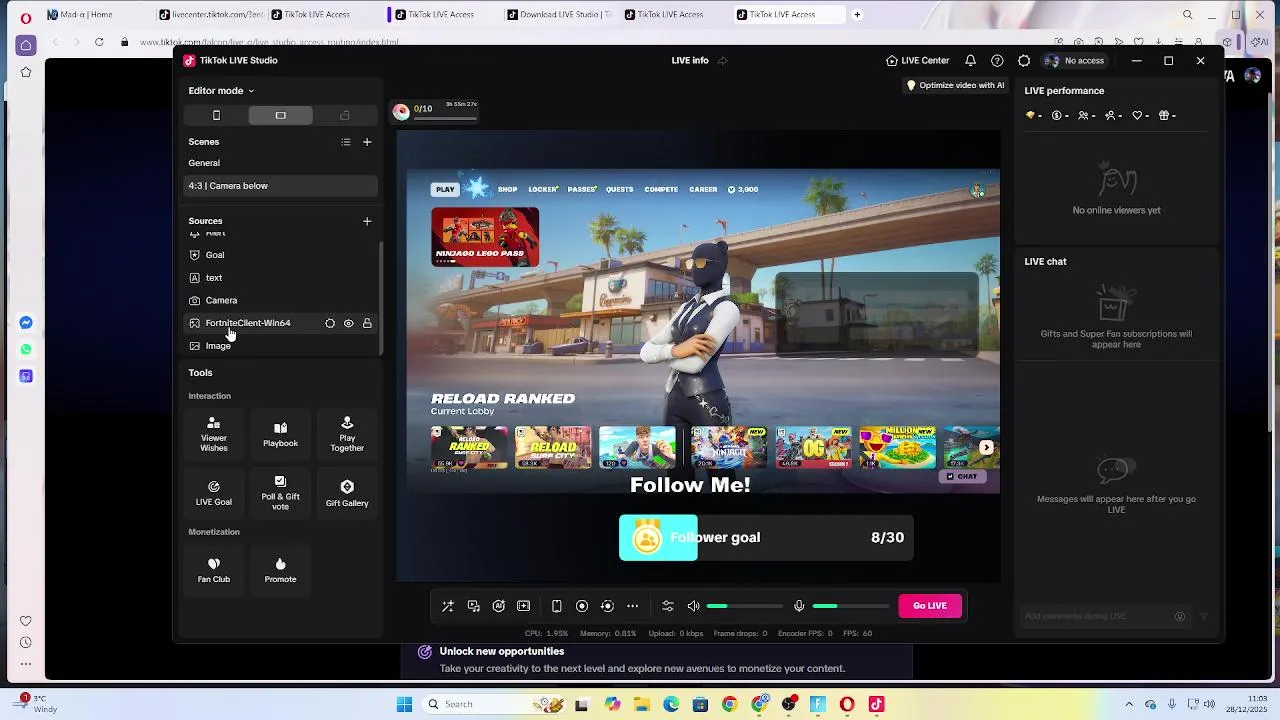
Task: Click the AI tool icon in bottom toolbar
Action: [x=499, y=606]
